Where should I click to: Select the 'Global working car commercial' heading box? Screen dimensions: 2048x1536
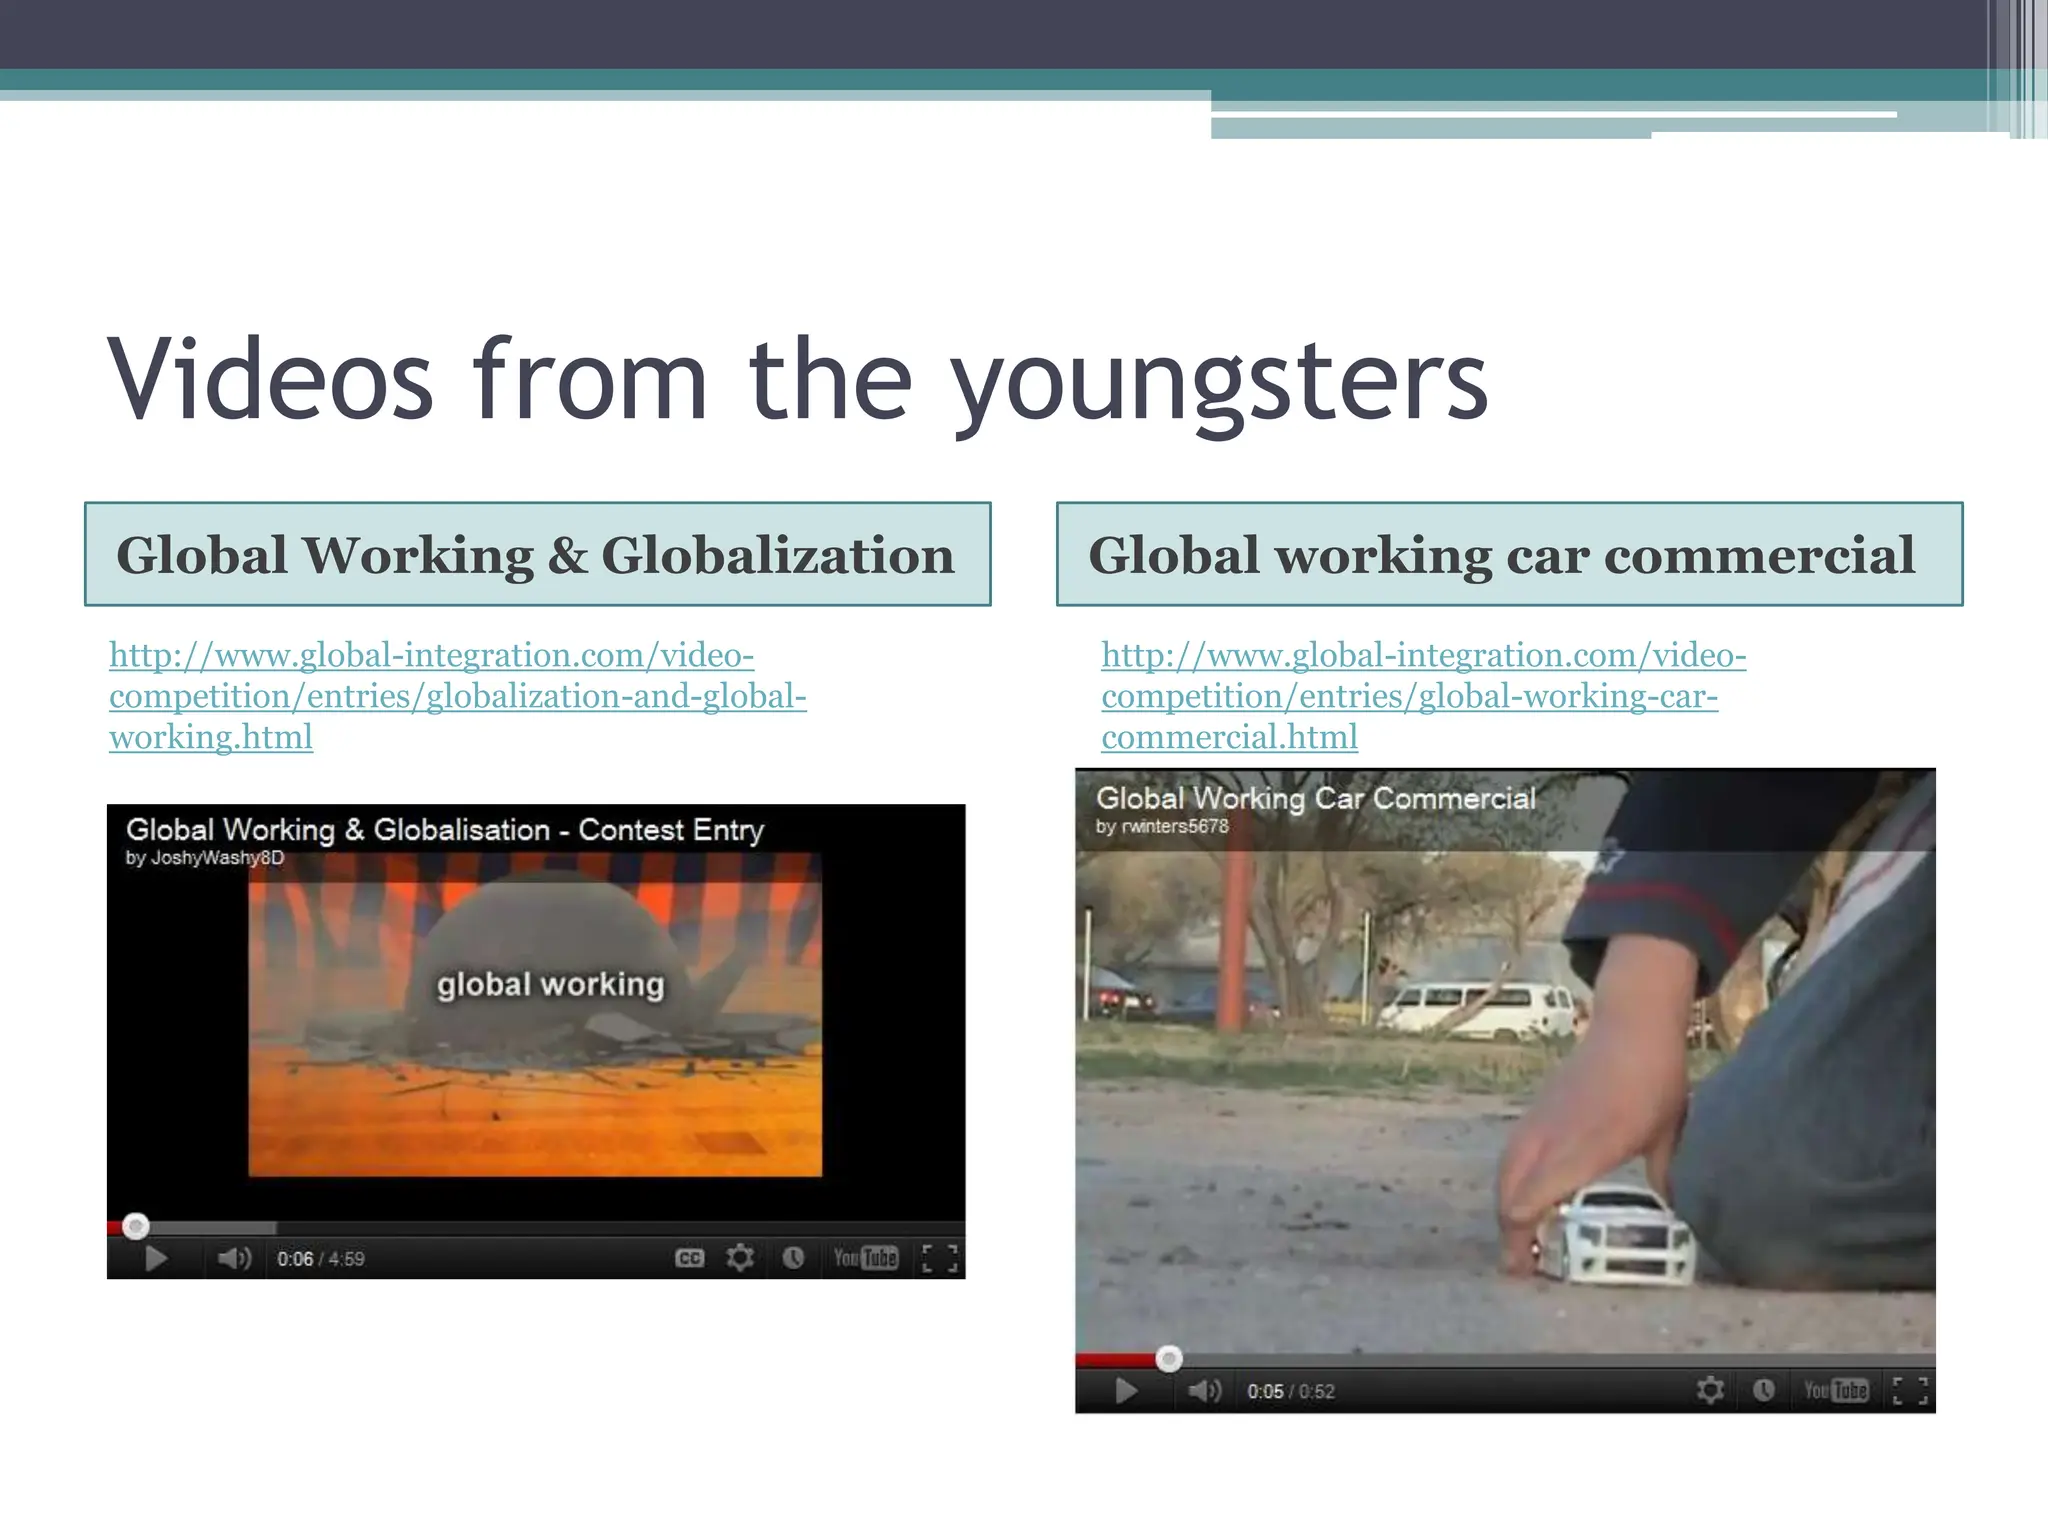coord(1510,554)
